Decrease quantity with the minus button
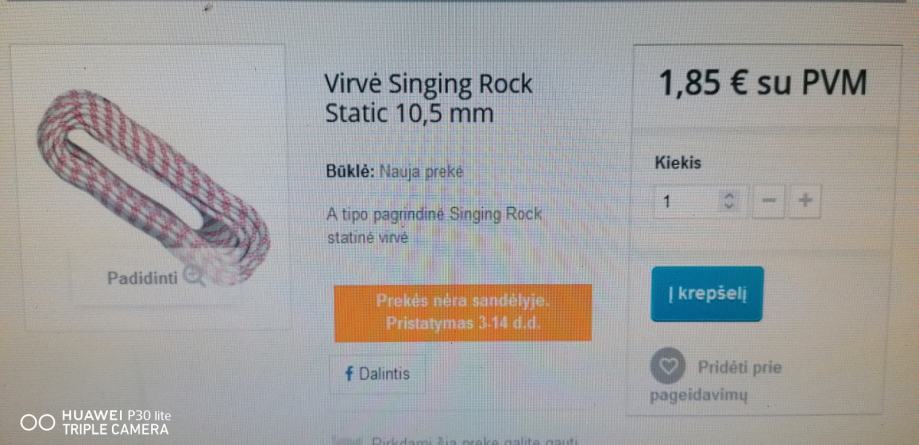 tap(769, 201)
